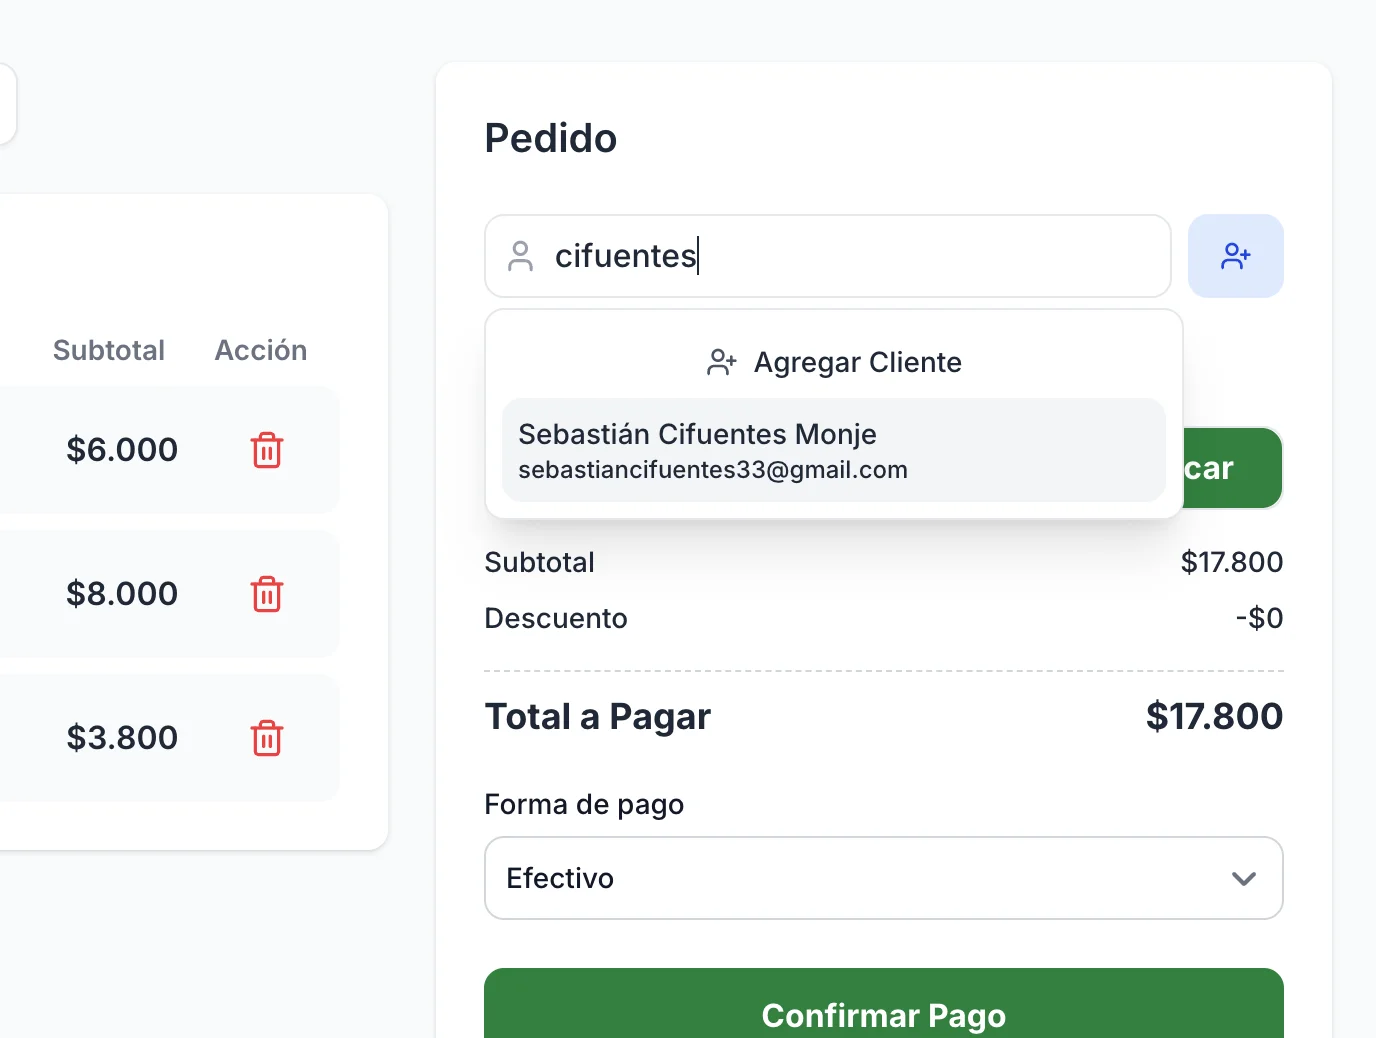Click the Pedido panel heading
This screenshot has height=1038, width=1376.
tap(551, 138)
